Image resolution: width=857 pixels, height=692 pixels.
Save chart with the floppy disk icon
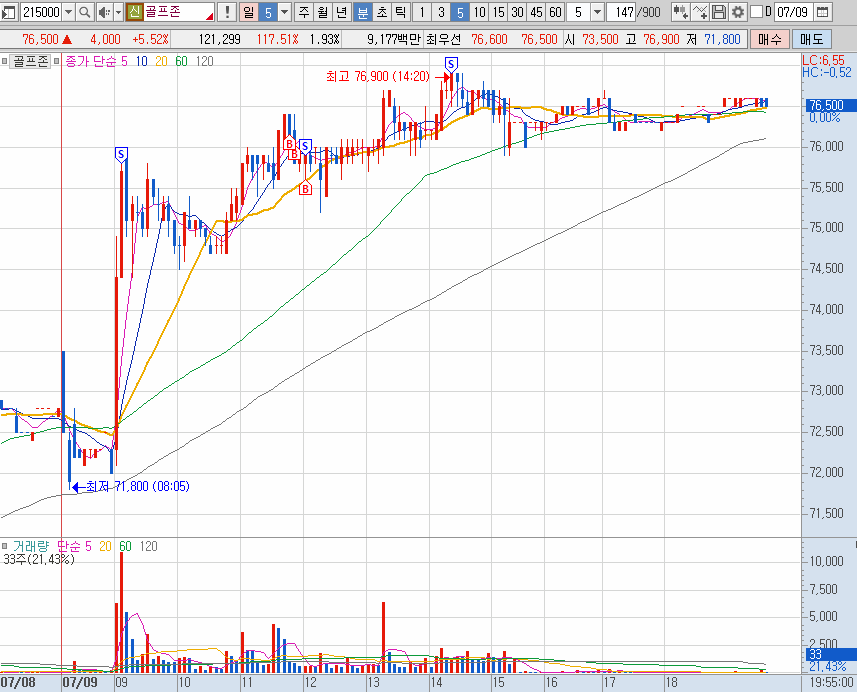[x=719, y=12]
